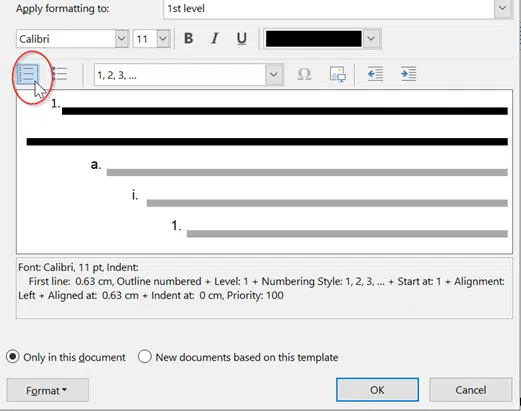Click the Insert picture icon
Viewport: 521px width, 411px height.
[x=338, y=74]
